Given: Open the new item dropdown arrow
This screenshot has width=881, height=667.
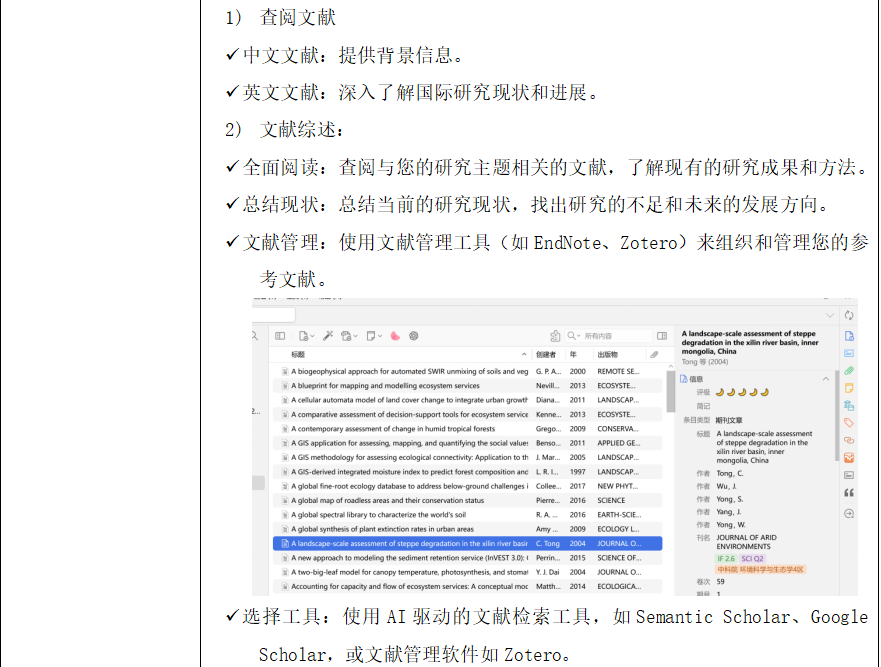Looking at the screenshot, I should tap(312, 337).
